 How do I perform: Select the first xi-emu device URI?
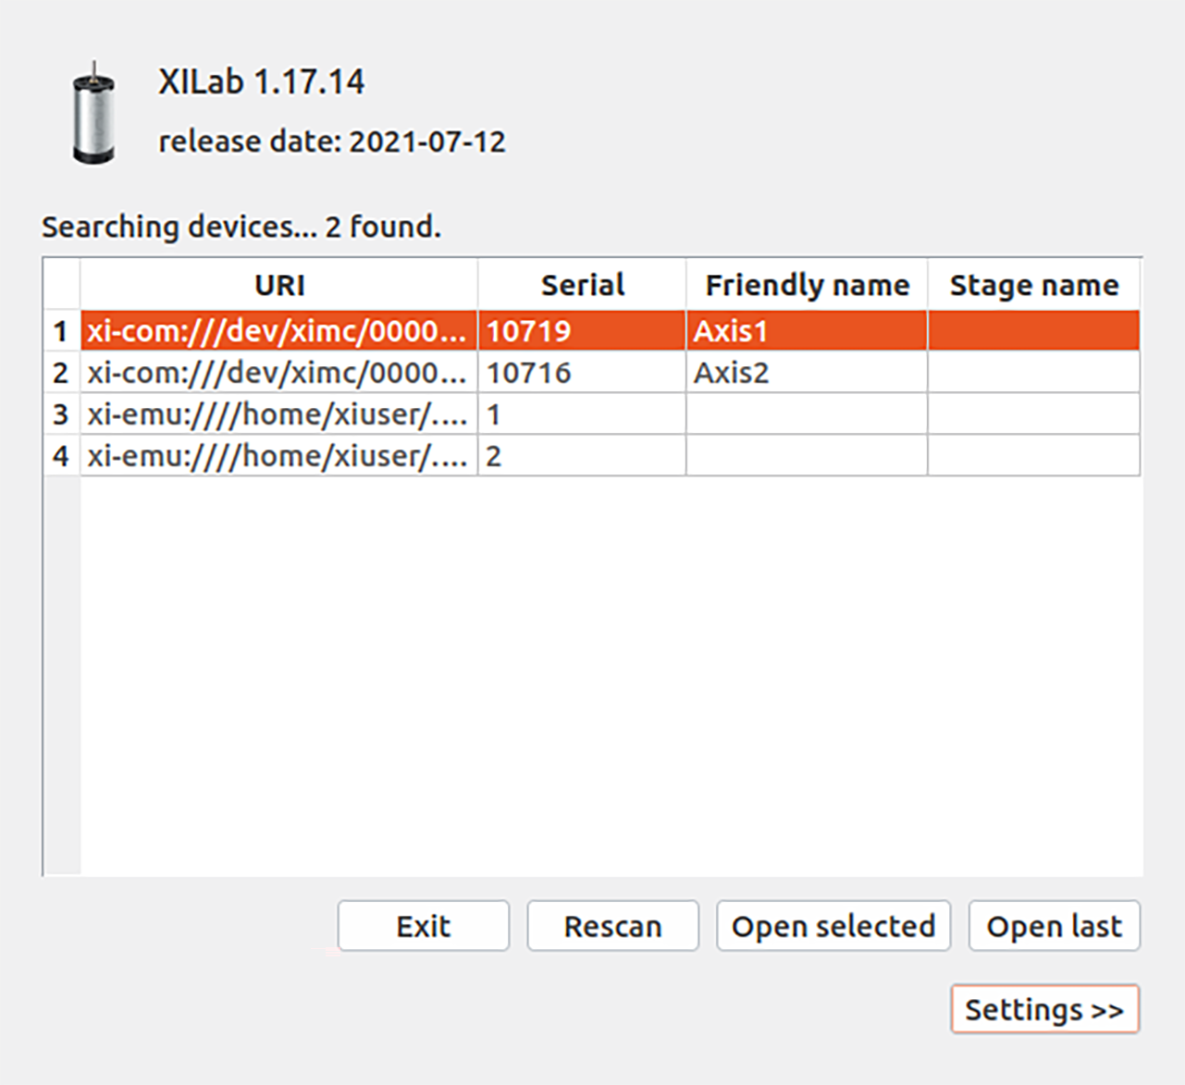click(x=278, y=414)
